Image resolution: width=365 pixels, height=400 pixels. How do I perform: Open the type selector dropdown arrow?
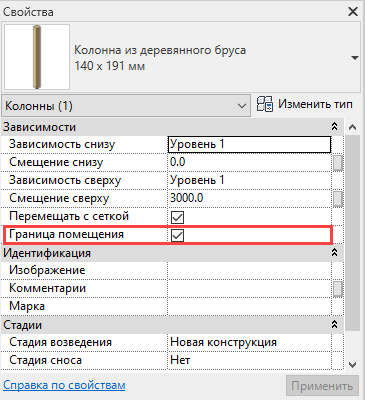click(x=355, y=58)
